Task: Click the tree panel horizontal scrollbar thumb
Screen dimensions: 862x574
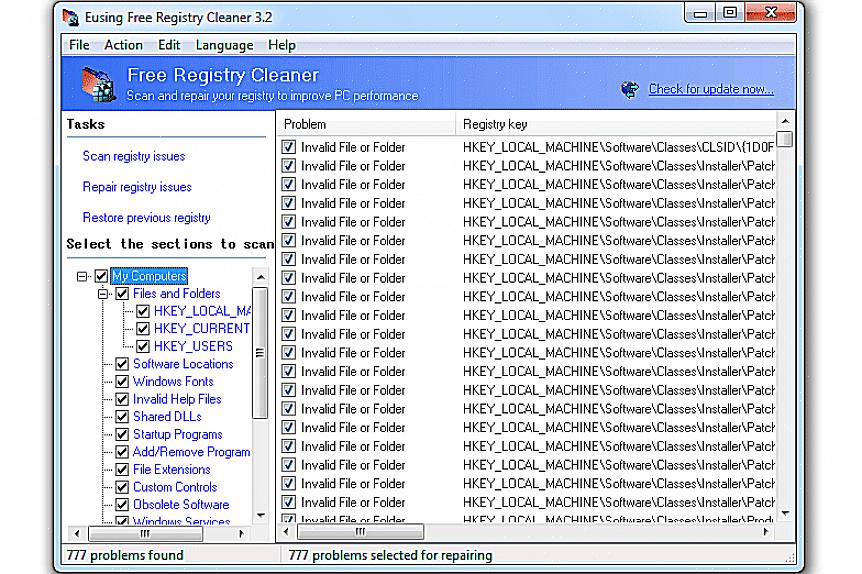Action: 145,534
